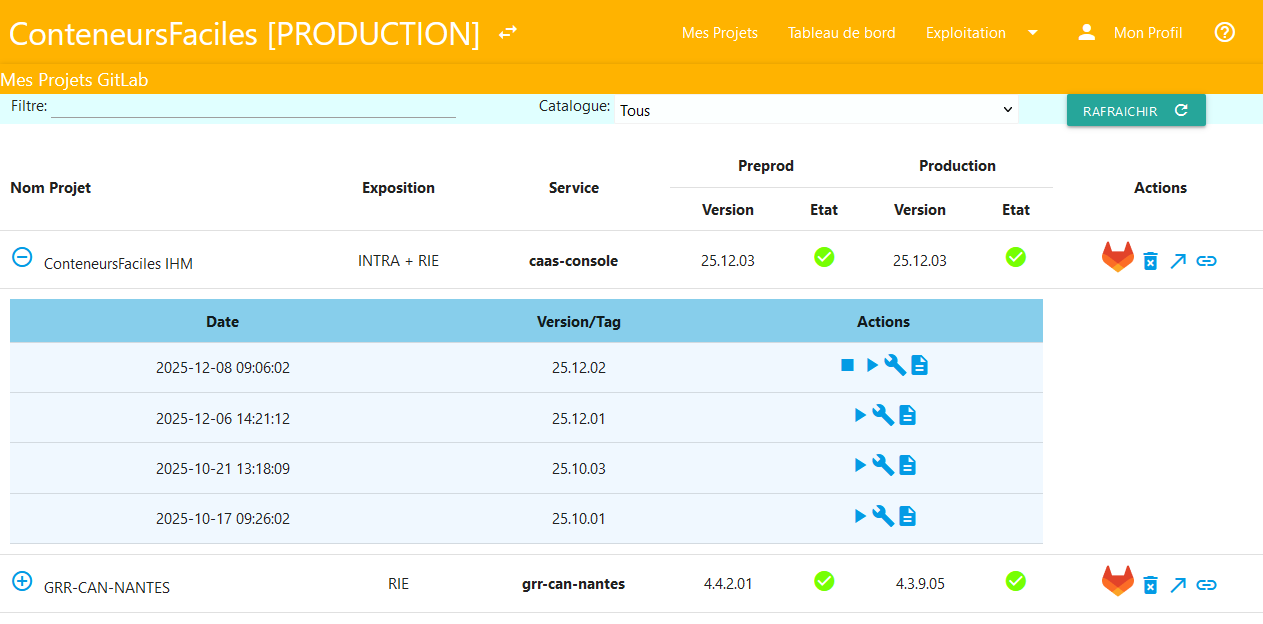Click link icon for GRR-CAN-NANTES
This screenshot has height=624, width=1263.
tap(1207, 585)
